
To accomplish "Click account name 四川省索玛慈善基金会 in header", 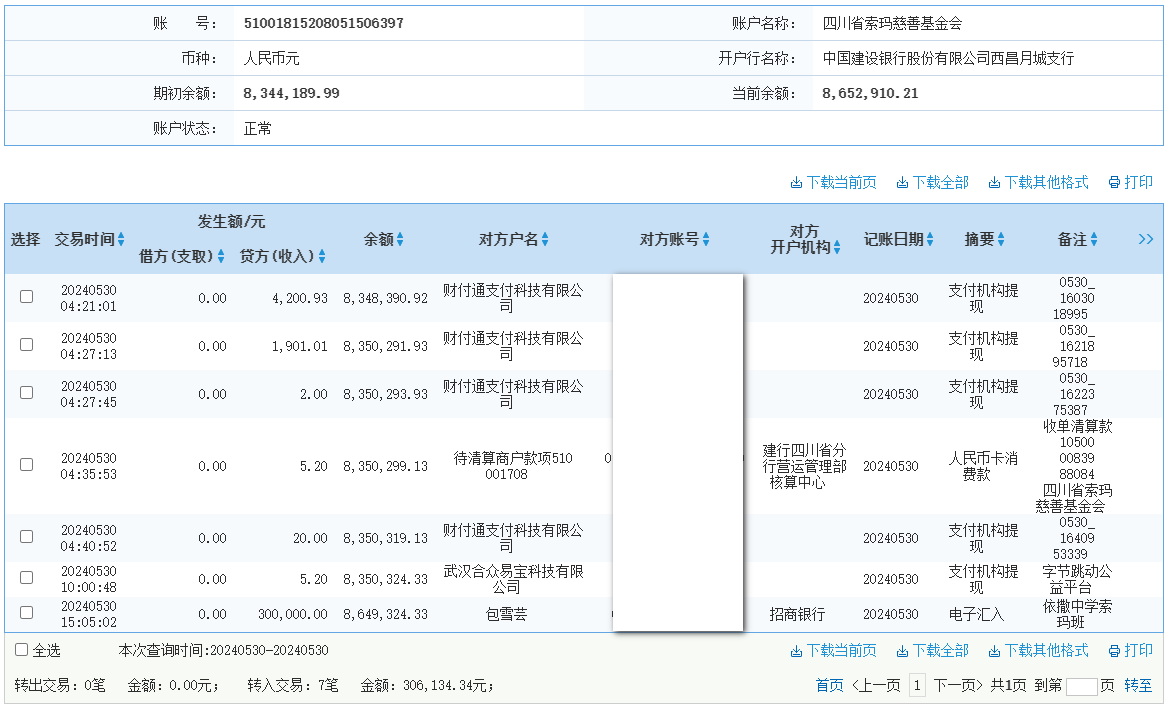I will [892, 23].
